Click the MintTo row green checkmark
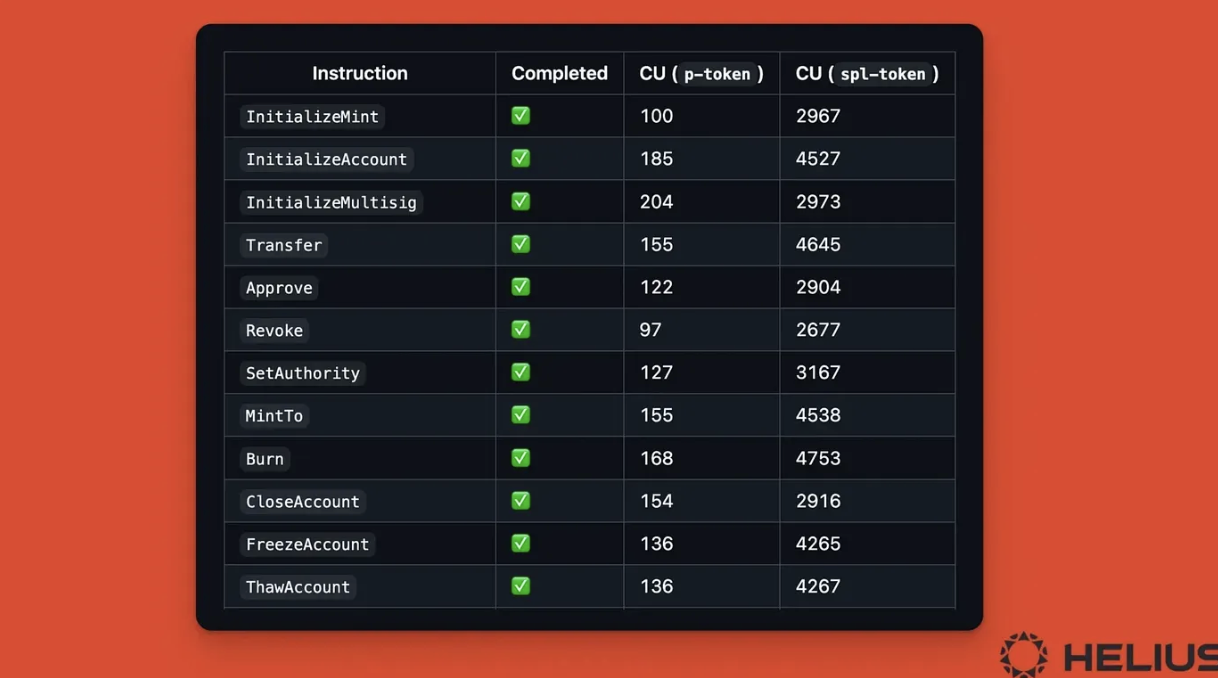This screenshot has width=1218, height=678. 521,415
